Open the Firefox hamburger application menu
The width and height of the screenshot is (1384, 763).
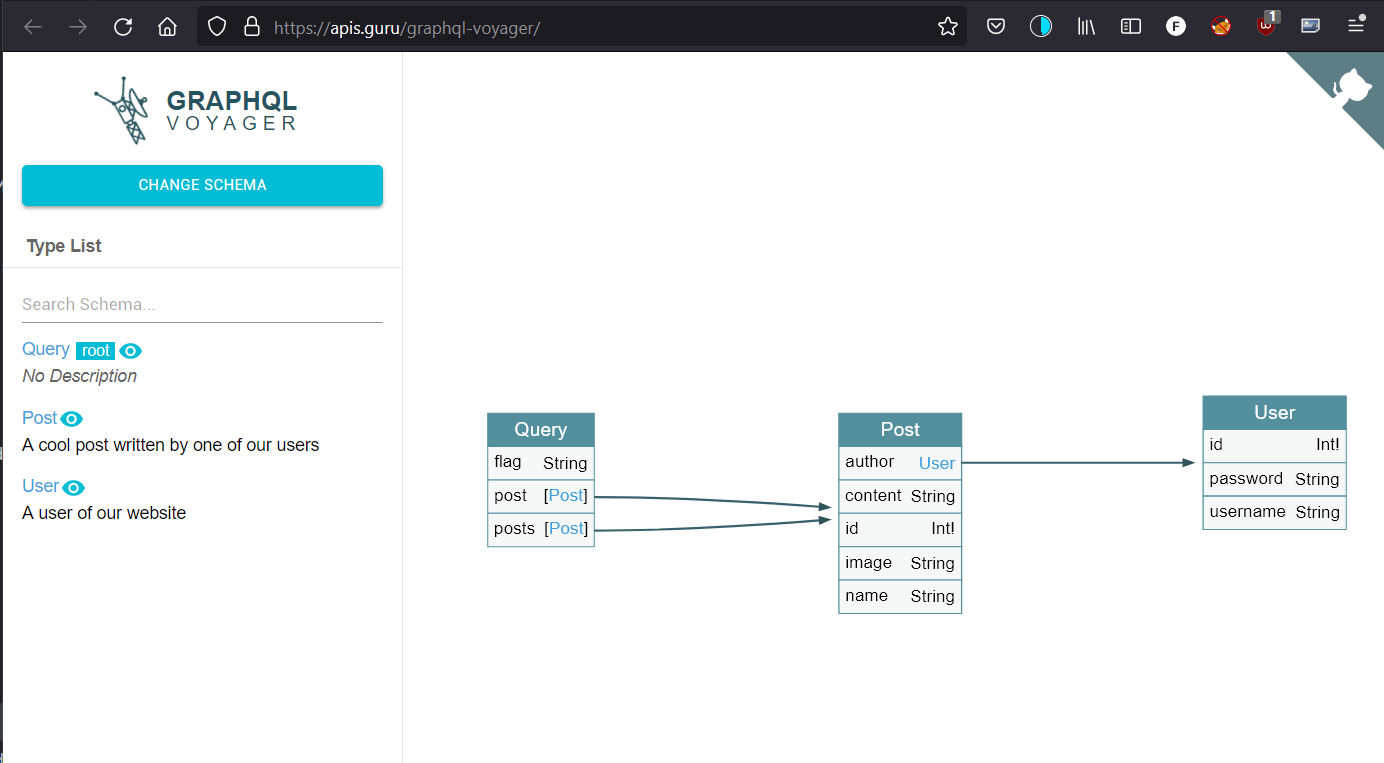tap(1355, 27)
